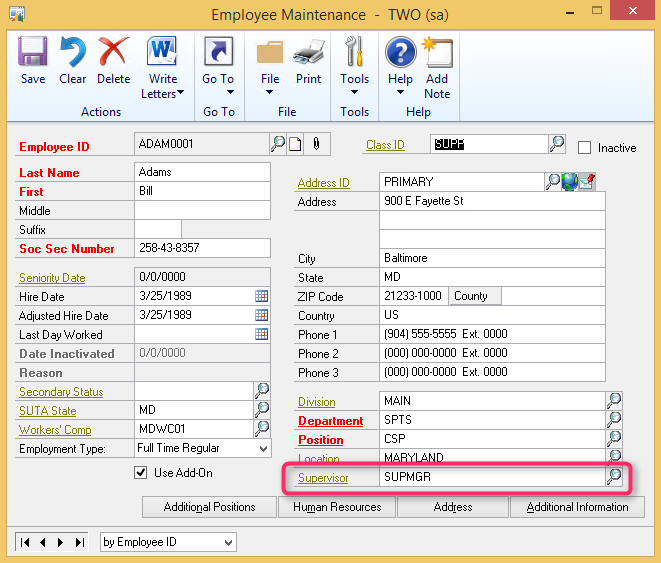Click the Address ID globe icon
This screenshot has width=661, height=563.
tap(570, 182)
